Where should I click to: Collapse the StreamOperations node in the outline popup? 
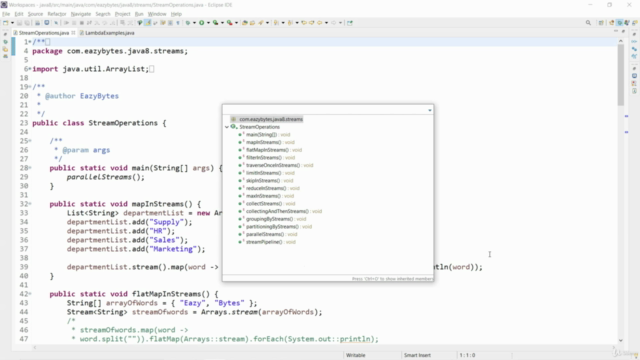tap(227, 127)
